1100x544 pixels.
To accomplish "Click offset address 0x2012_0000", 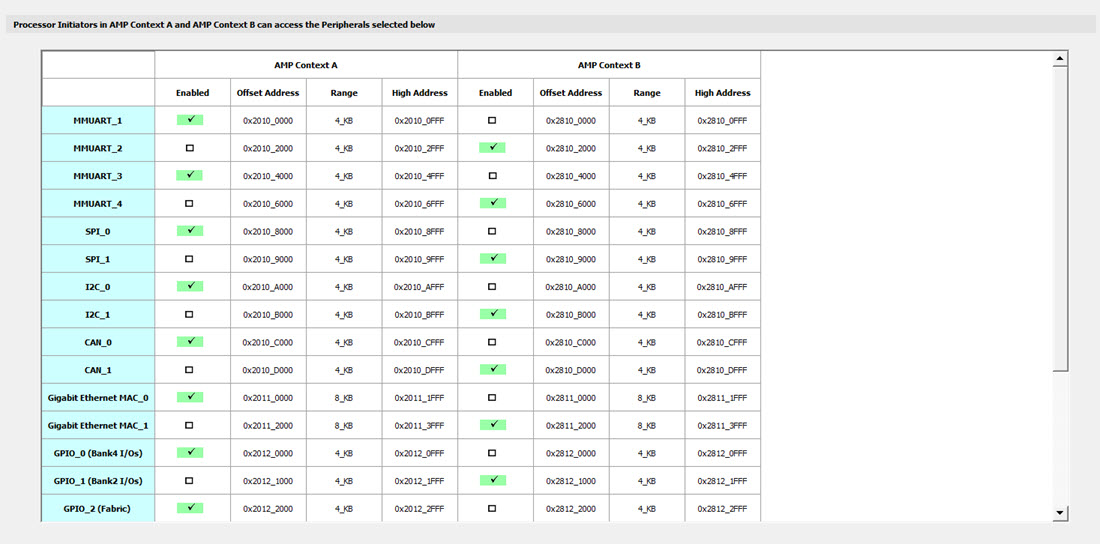I will pyautogui.click(x=268, y=453).
